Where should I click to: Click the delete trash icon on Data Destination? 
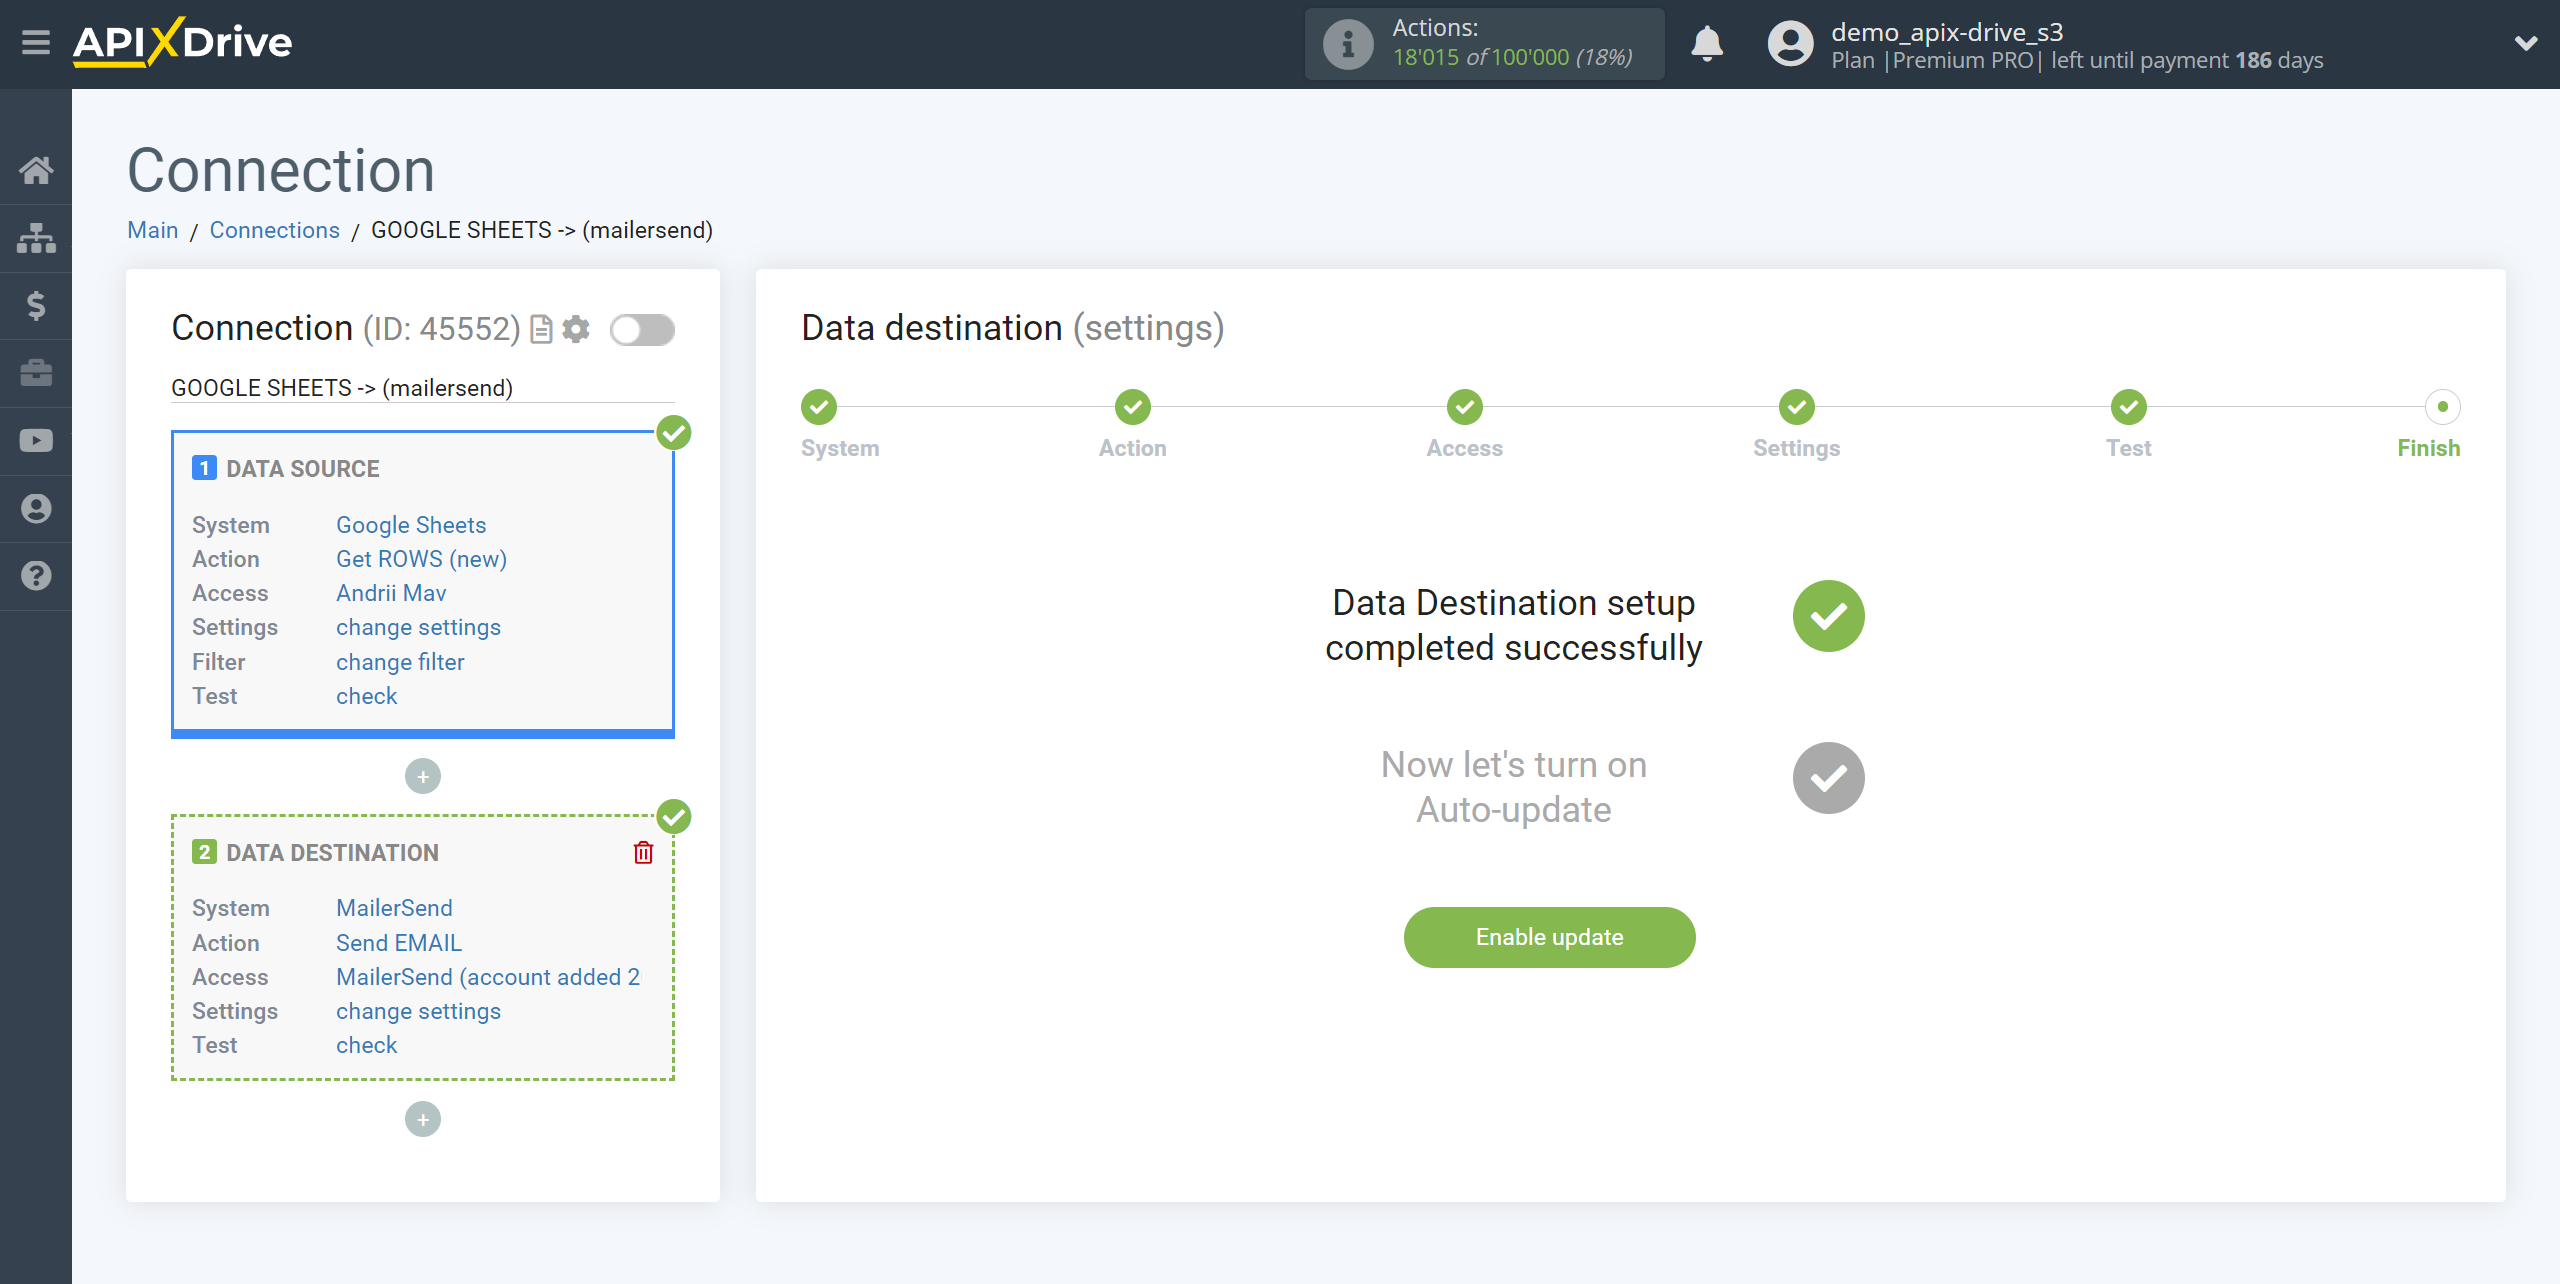pos(643,852)
